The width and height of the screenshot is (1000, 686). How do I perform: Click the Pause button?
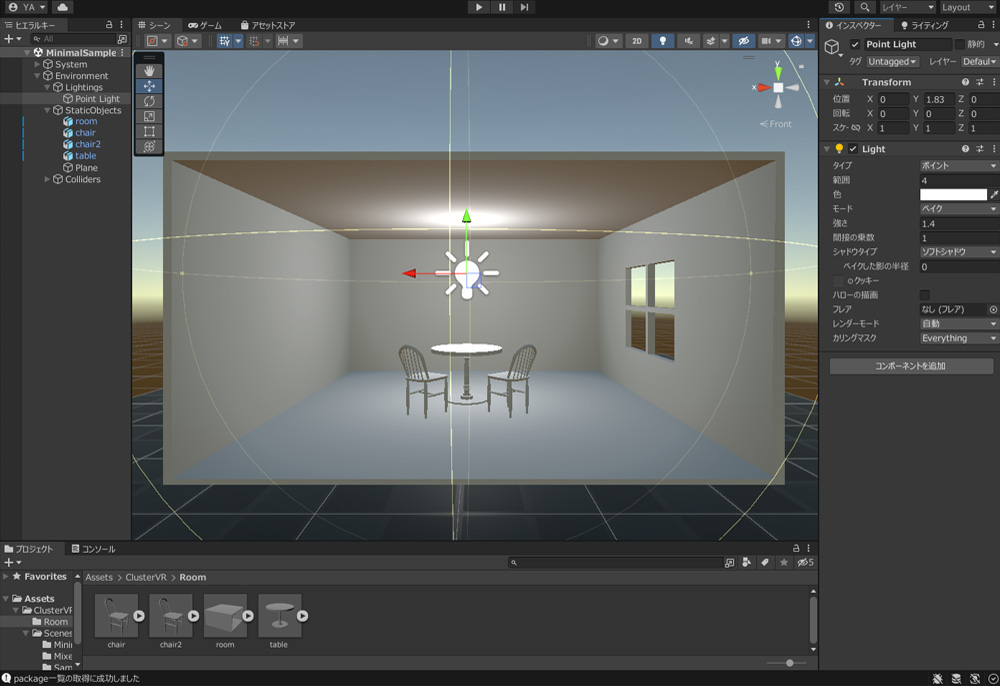(x=502, y=7)
